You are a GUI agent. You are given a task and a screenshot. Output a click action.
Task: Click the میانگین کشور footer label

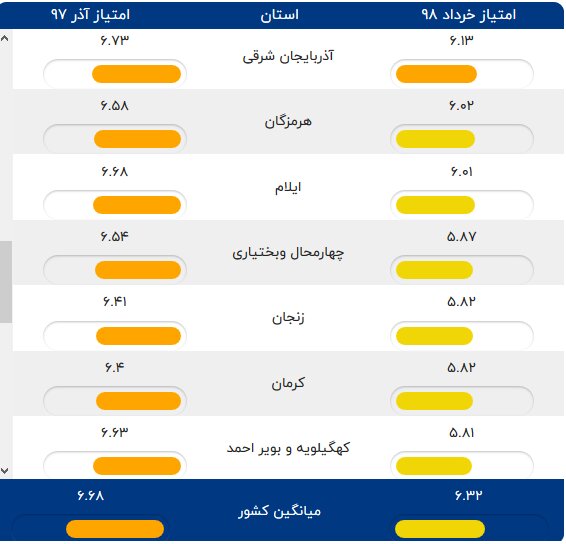pos(279,512)
